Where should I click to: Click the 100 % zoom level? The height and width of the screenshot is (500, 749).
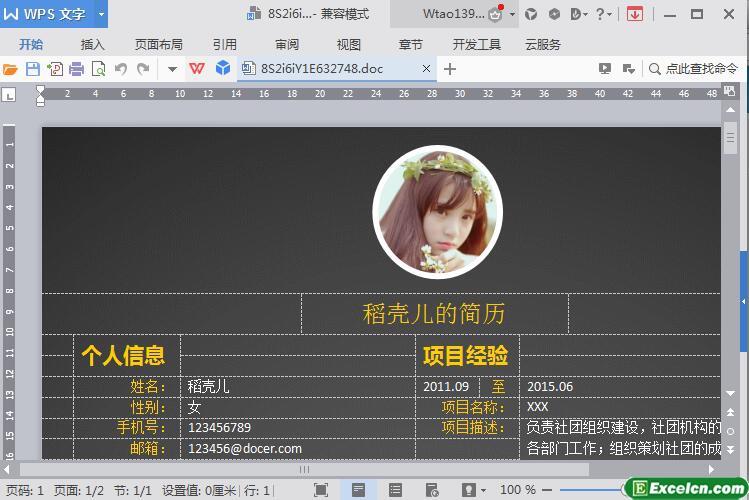518,490
